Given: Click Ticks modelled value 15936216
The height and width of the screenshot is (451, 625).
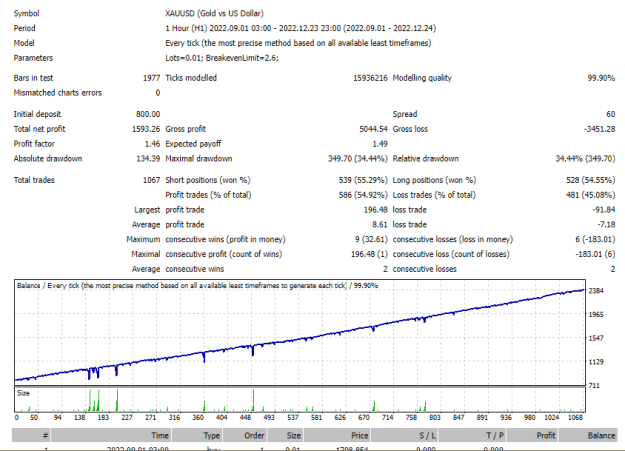Looking at the screenshot, I should click(x=370, y=78).
